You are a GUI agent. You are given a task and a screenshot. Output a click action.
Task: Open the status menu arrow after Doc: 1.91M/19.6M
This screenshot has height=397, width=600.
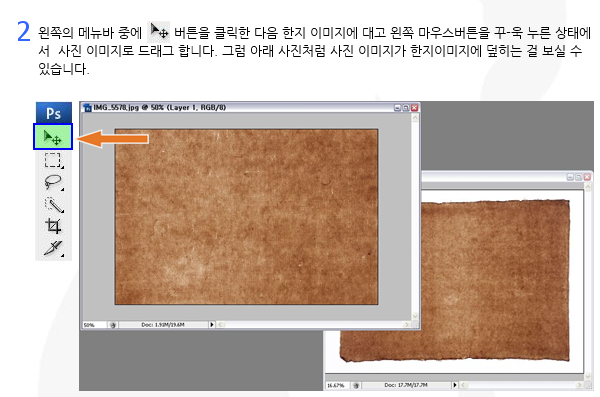tap(212, 325)
